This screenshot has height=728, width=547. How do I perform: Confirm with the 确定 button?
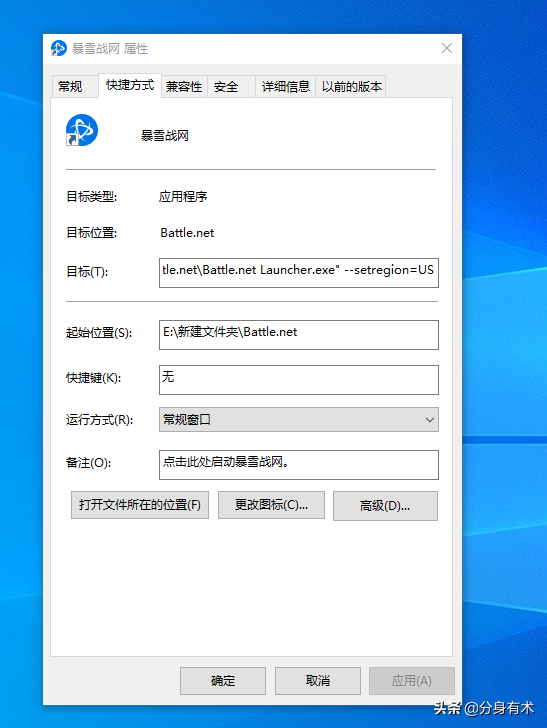point(223,681)
